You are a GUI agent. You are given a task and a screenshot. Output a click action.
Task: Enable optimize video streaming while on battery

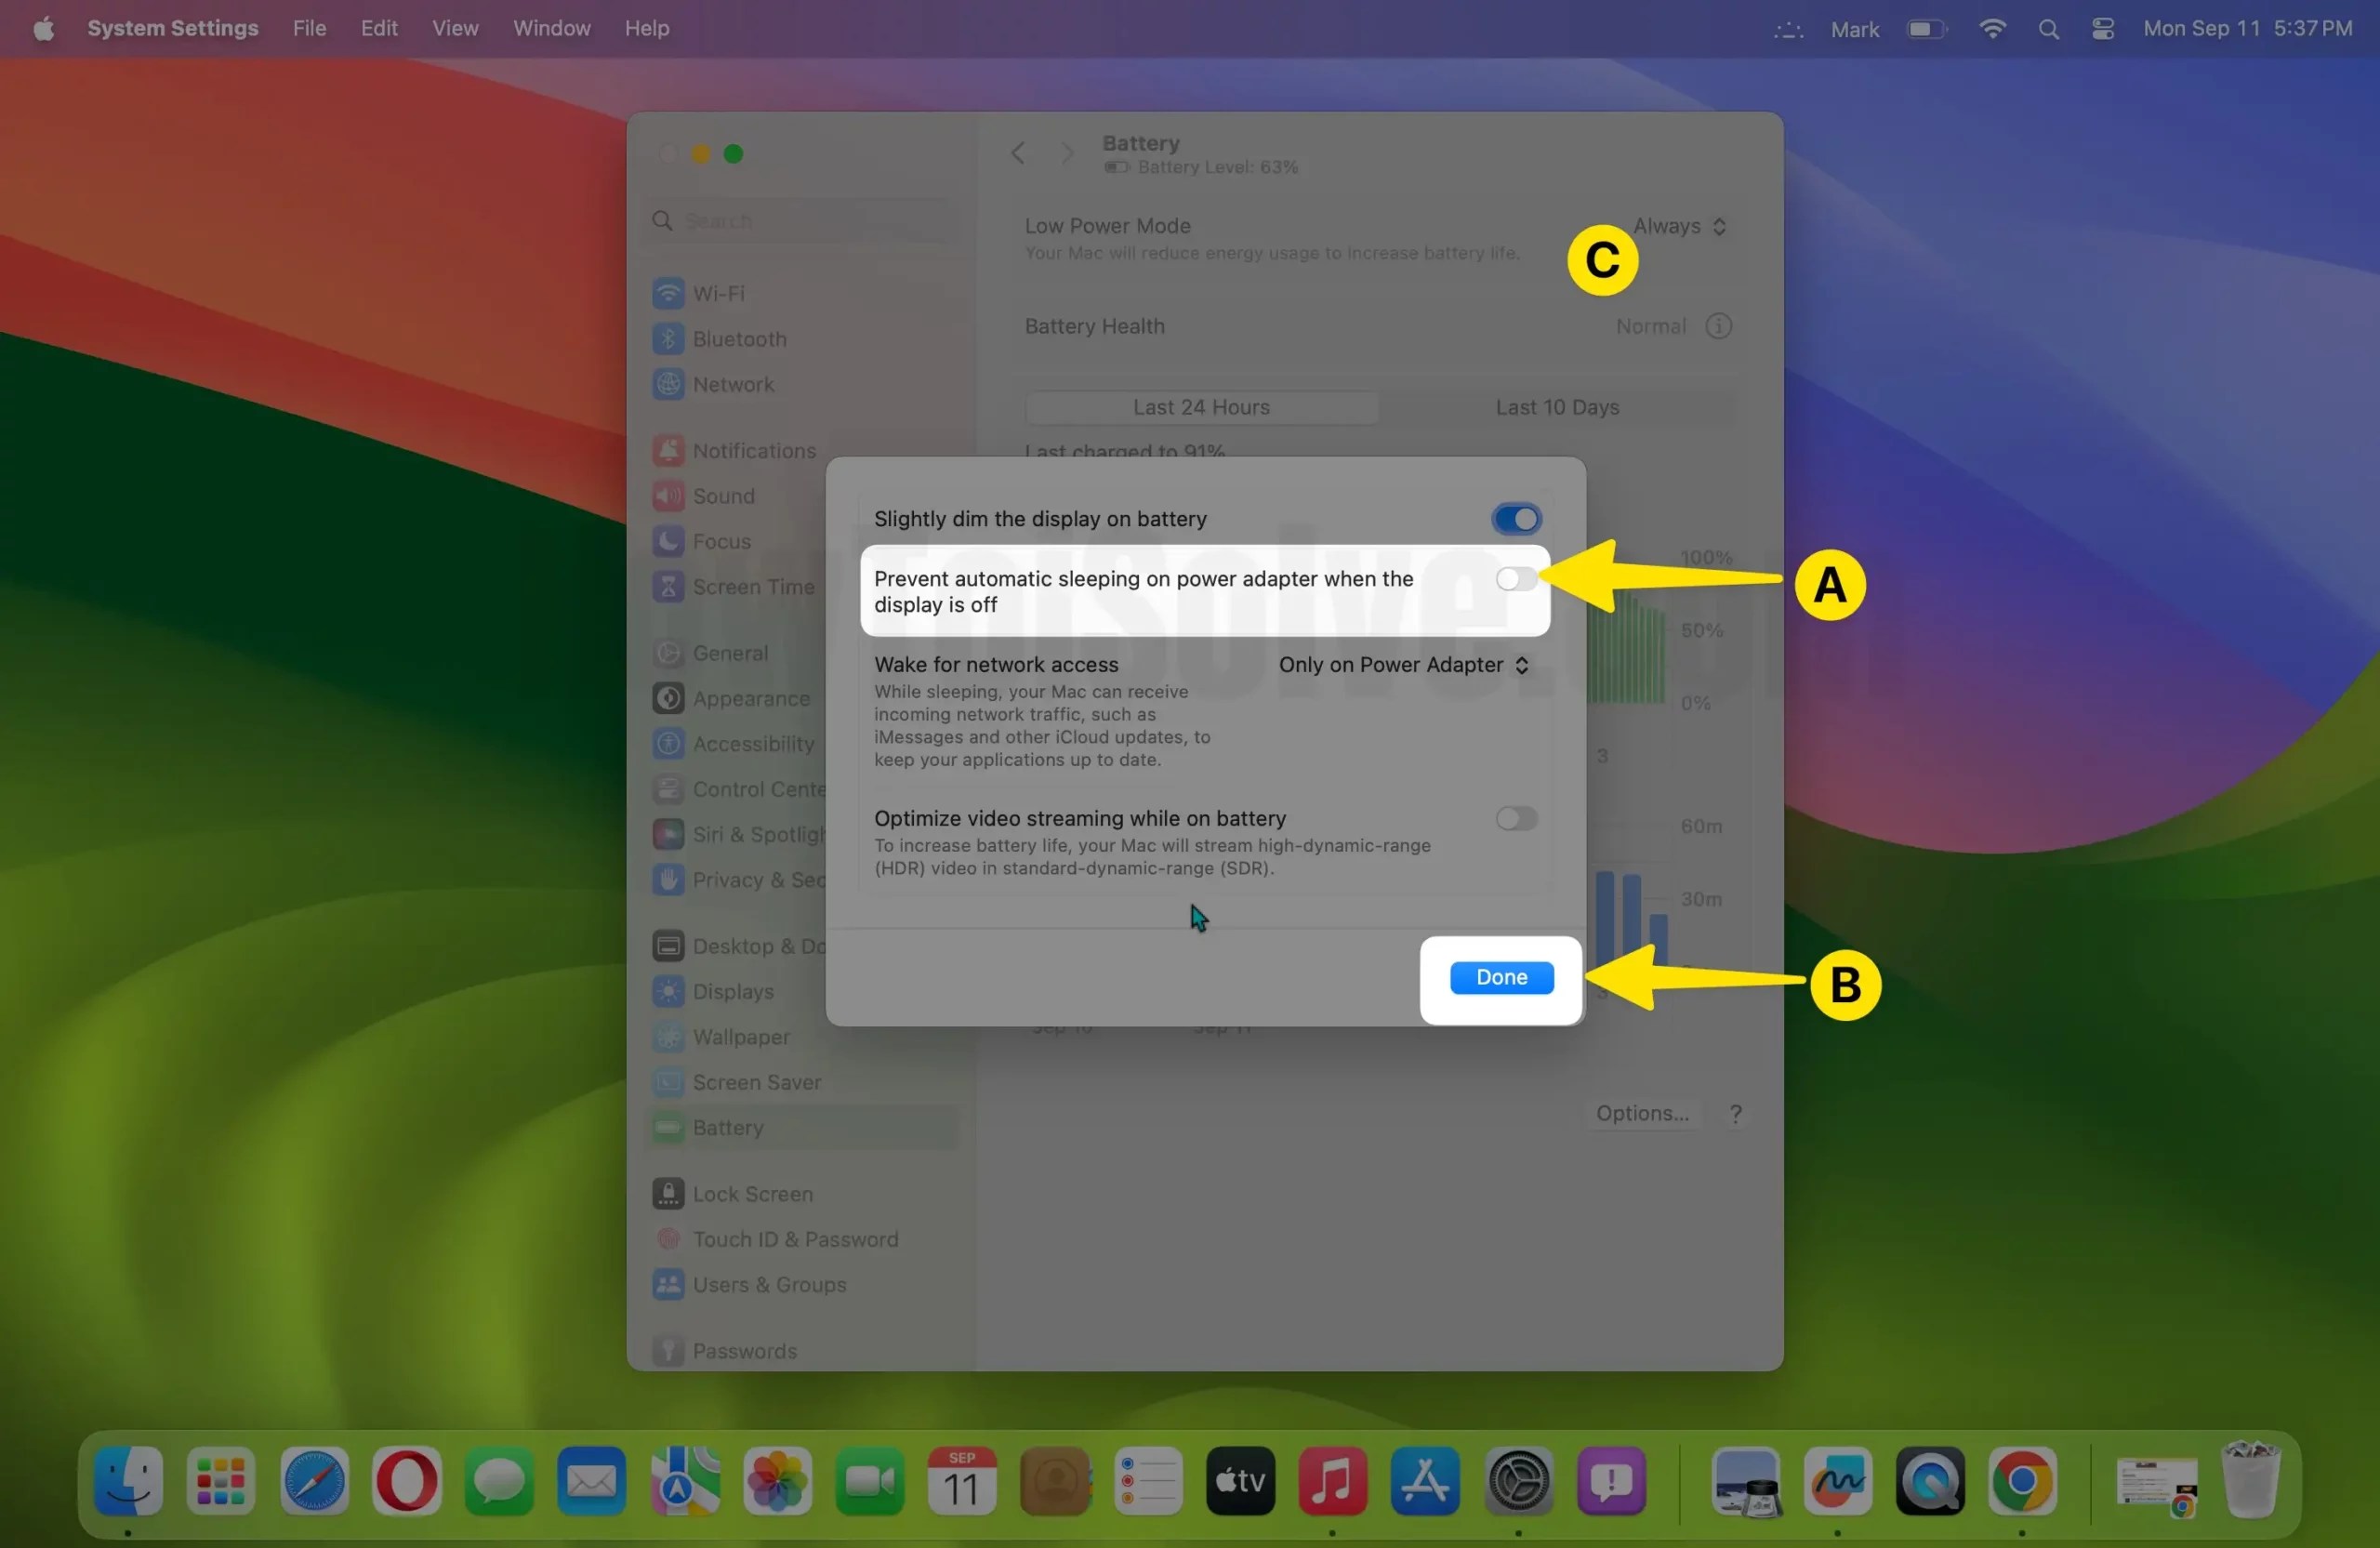pos(1515,819)
